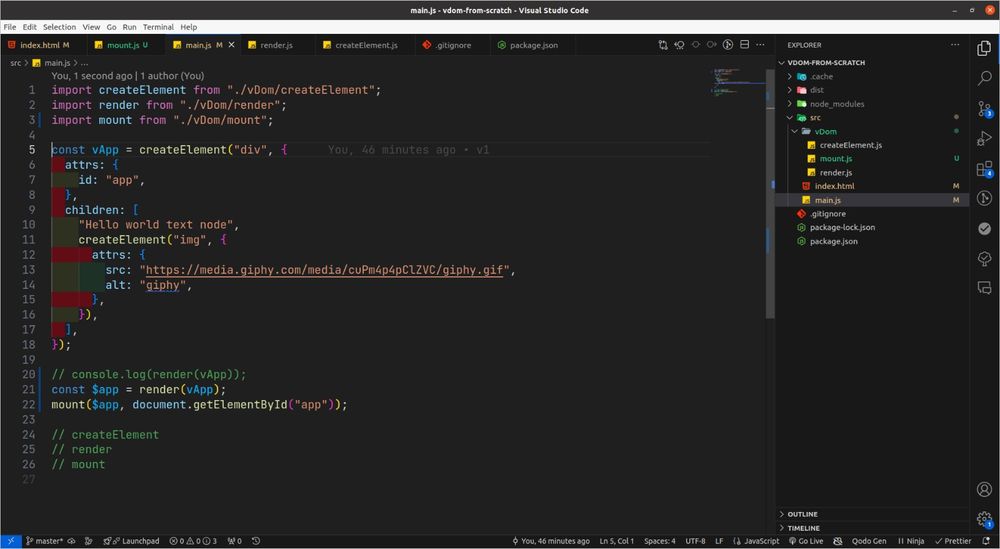Split the editor with the layout icon
This screenshot has width=1000, height=549.
click(744, 45)
